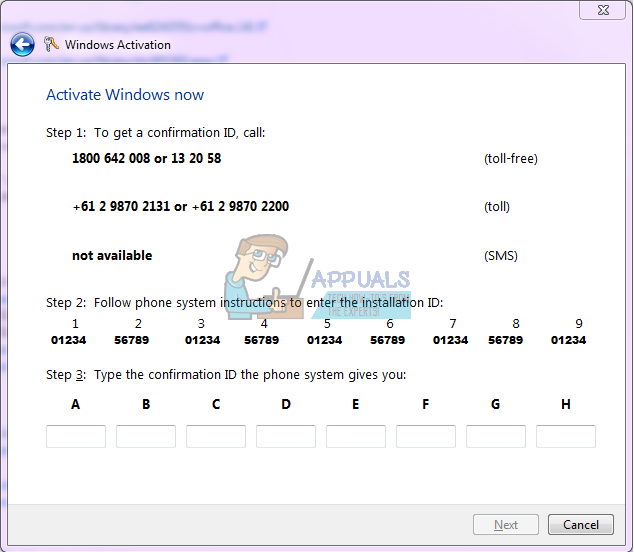Click the toll number +61 2 9870 2131

[121, 206]
